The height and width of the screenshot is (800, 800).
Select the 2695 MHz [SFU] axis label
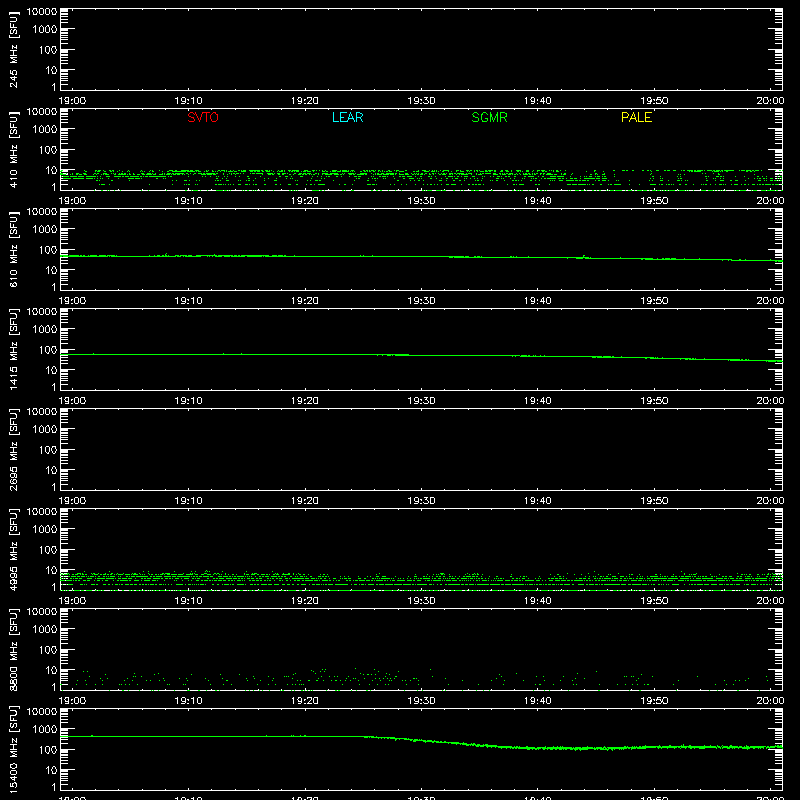(14, 450)
